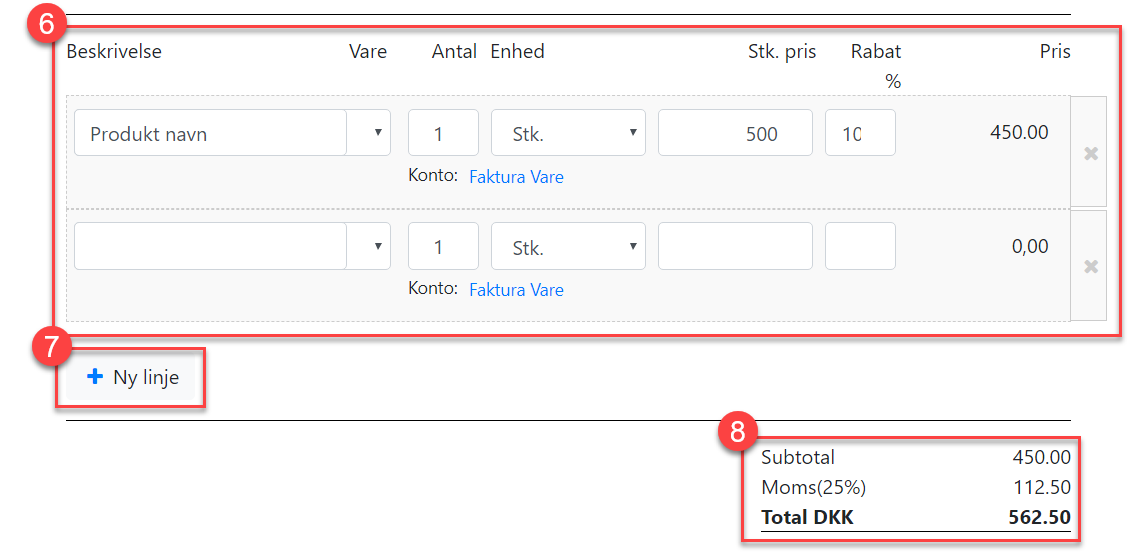The height and width of the screenshot is (555, 1139).
Task: Click the Rabat % field showing 10
Action: pos(860,132)
